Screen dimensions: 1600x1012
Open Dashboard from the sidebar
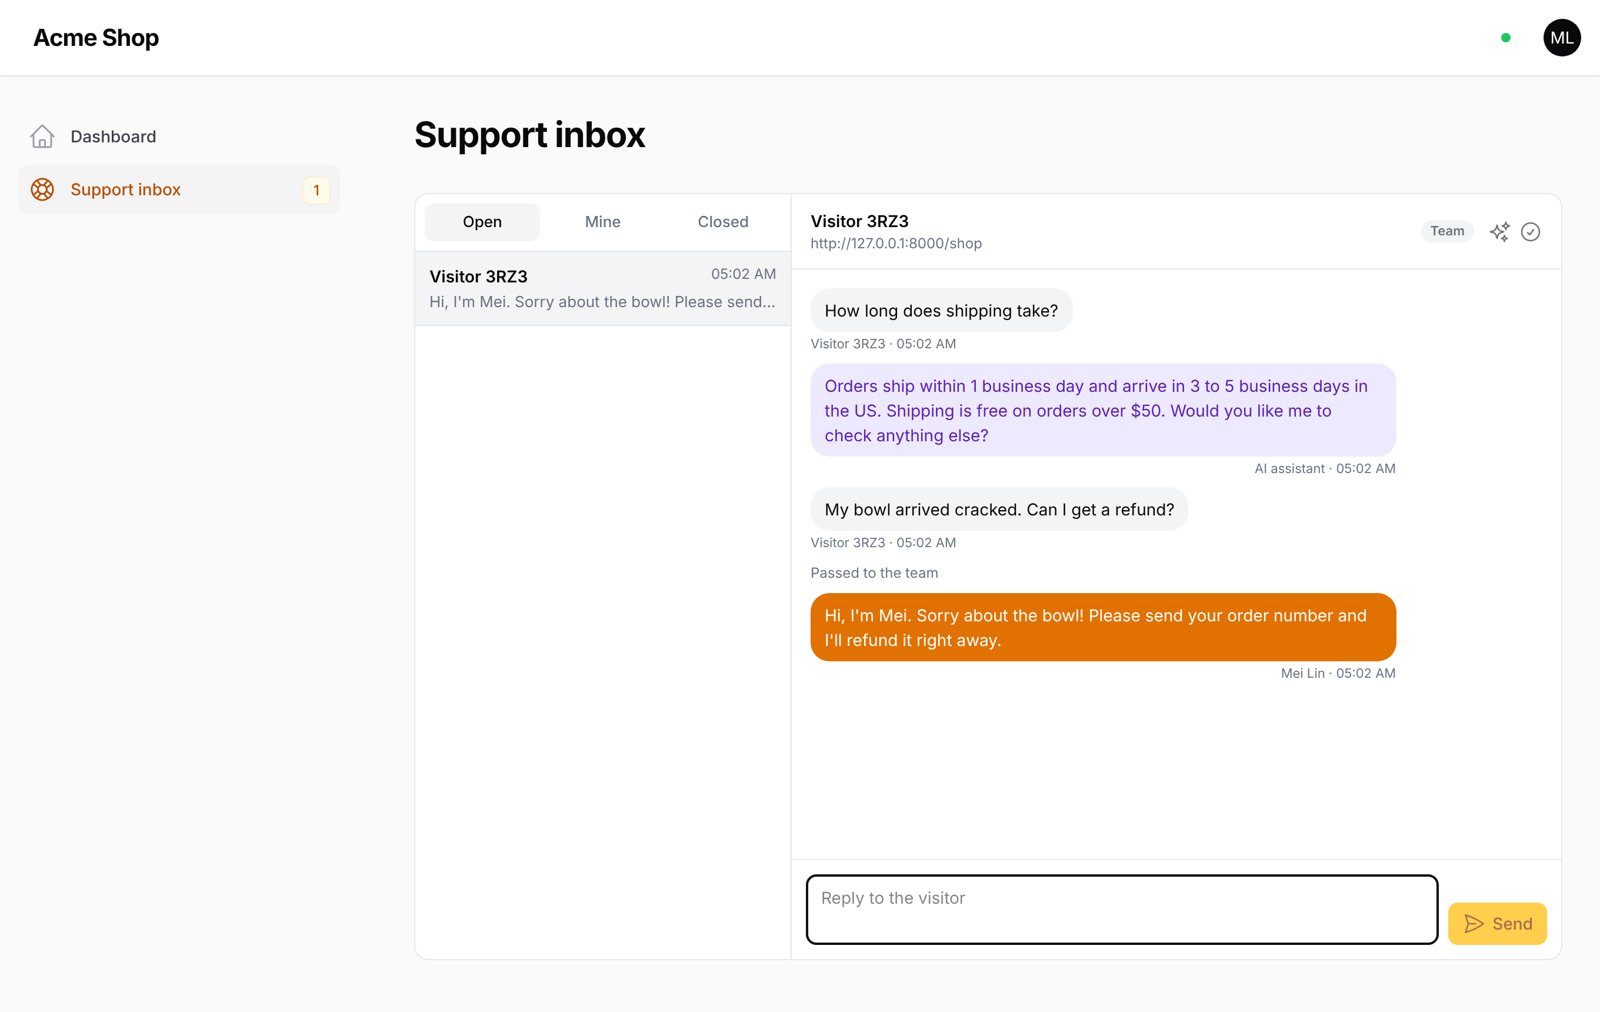(x=179, y=136)
